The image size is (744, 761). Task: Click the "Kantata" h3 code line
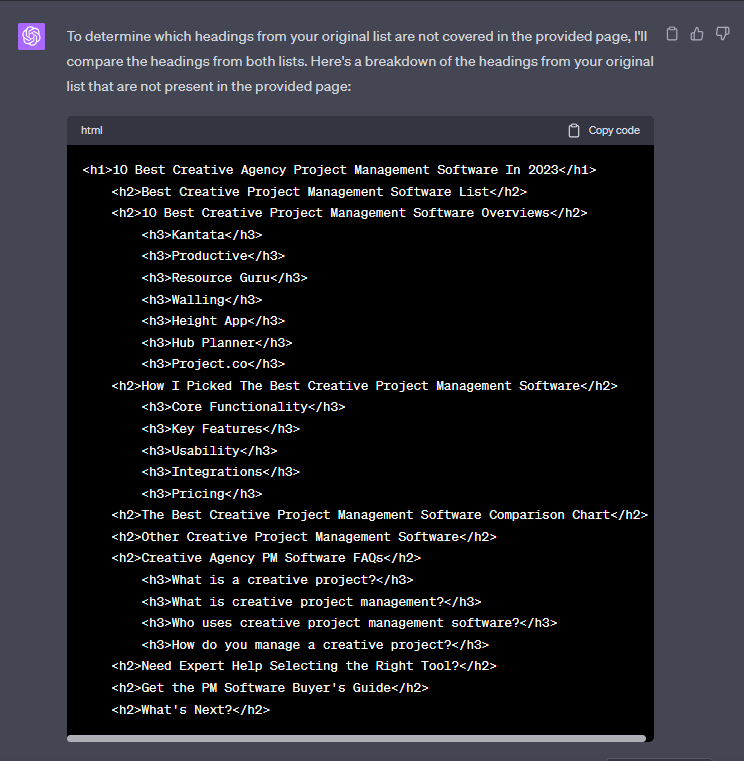coord(200,235)
